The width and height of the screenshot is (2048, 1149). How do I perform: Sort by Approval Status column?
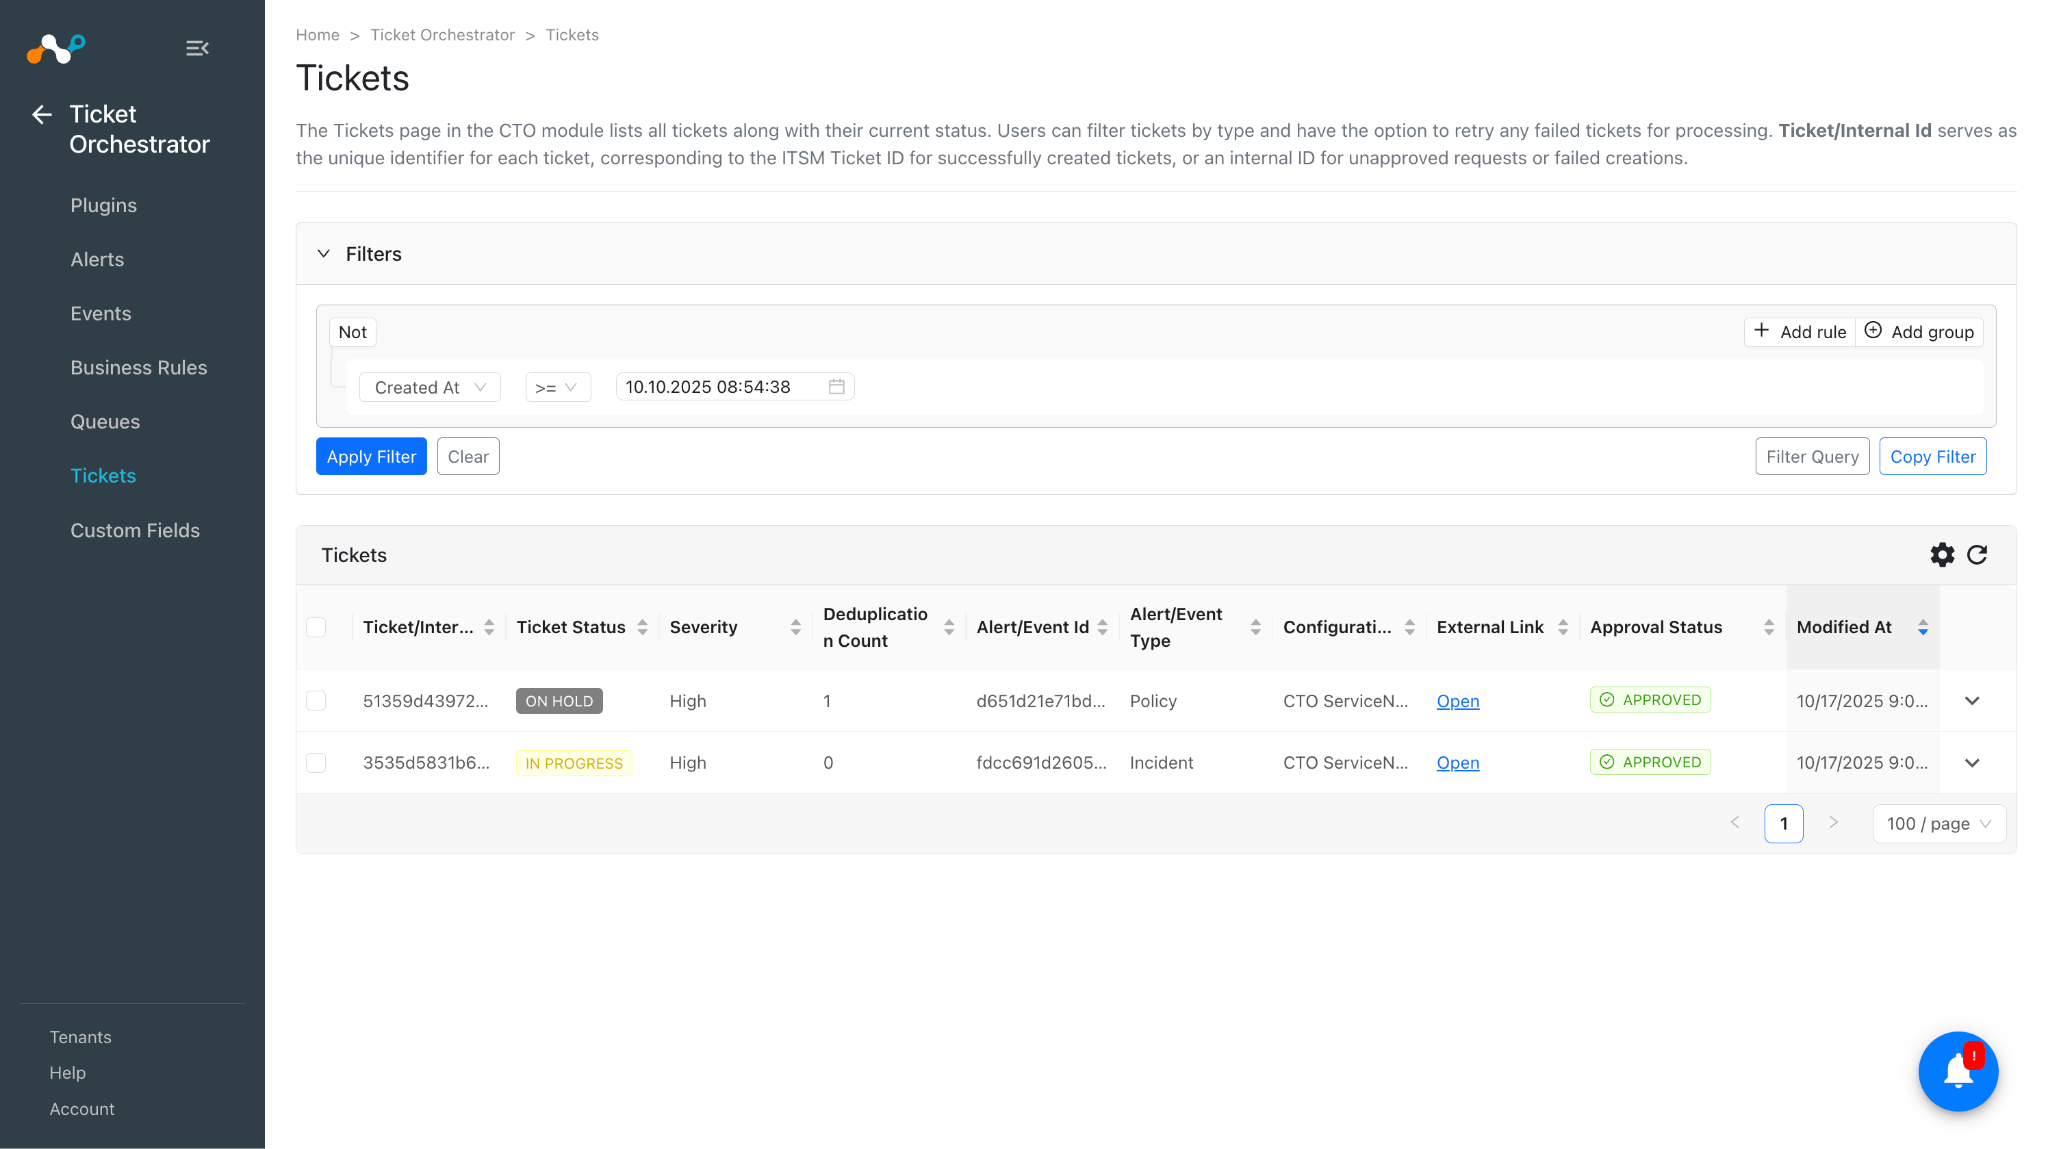pos(1769,627)
